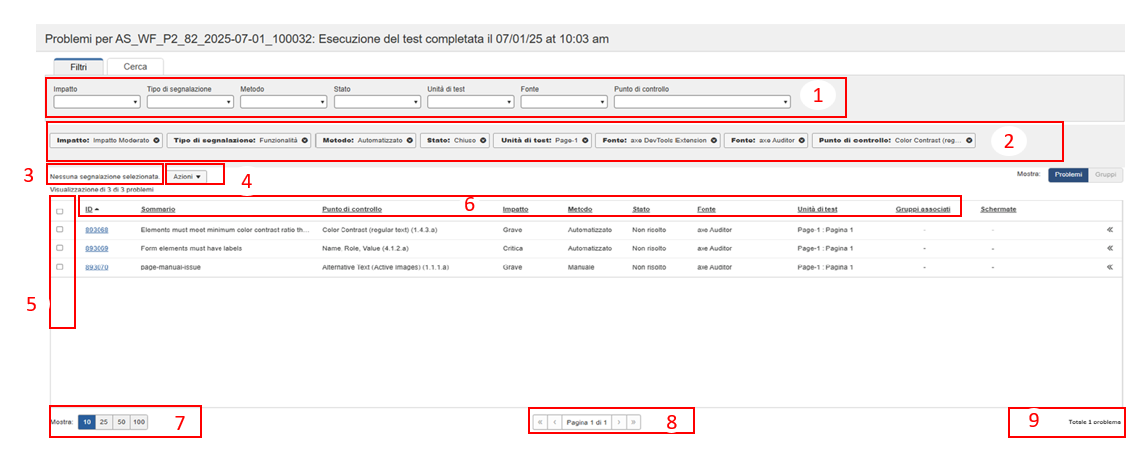
Task: Remove the Impatto Moderato filter chip
Action: pos(157,141)
